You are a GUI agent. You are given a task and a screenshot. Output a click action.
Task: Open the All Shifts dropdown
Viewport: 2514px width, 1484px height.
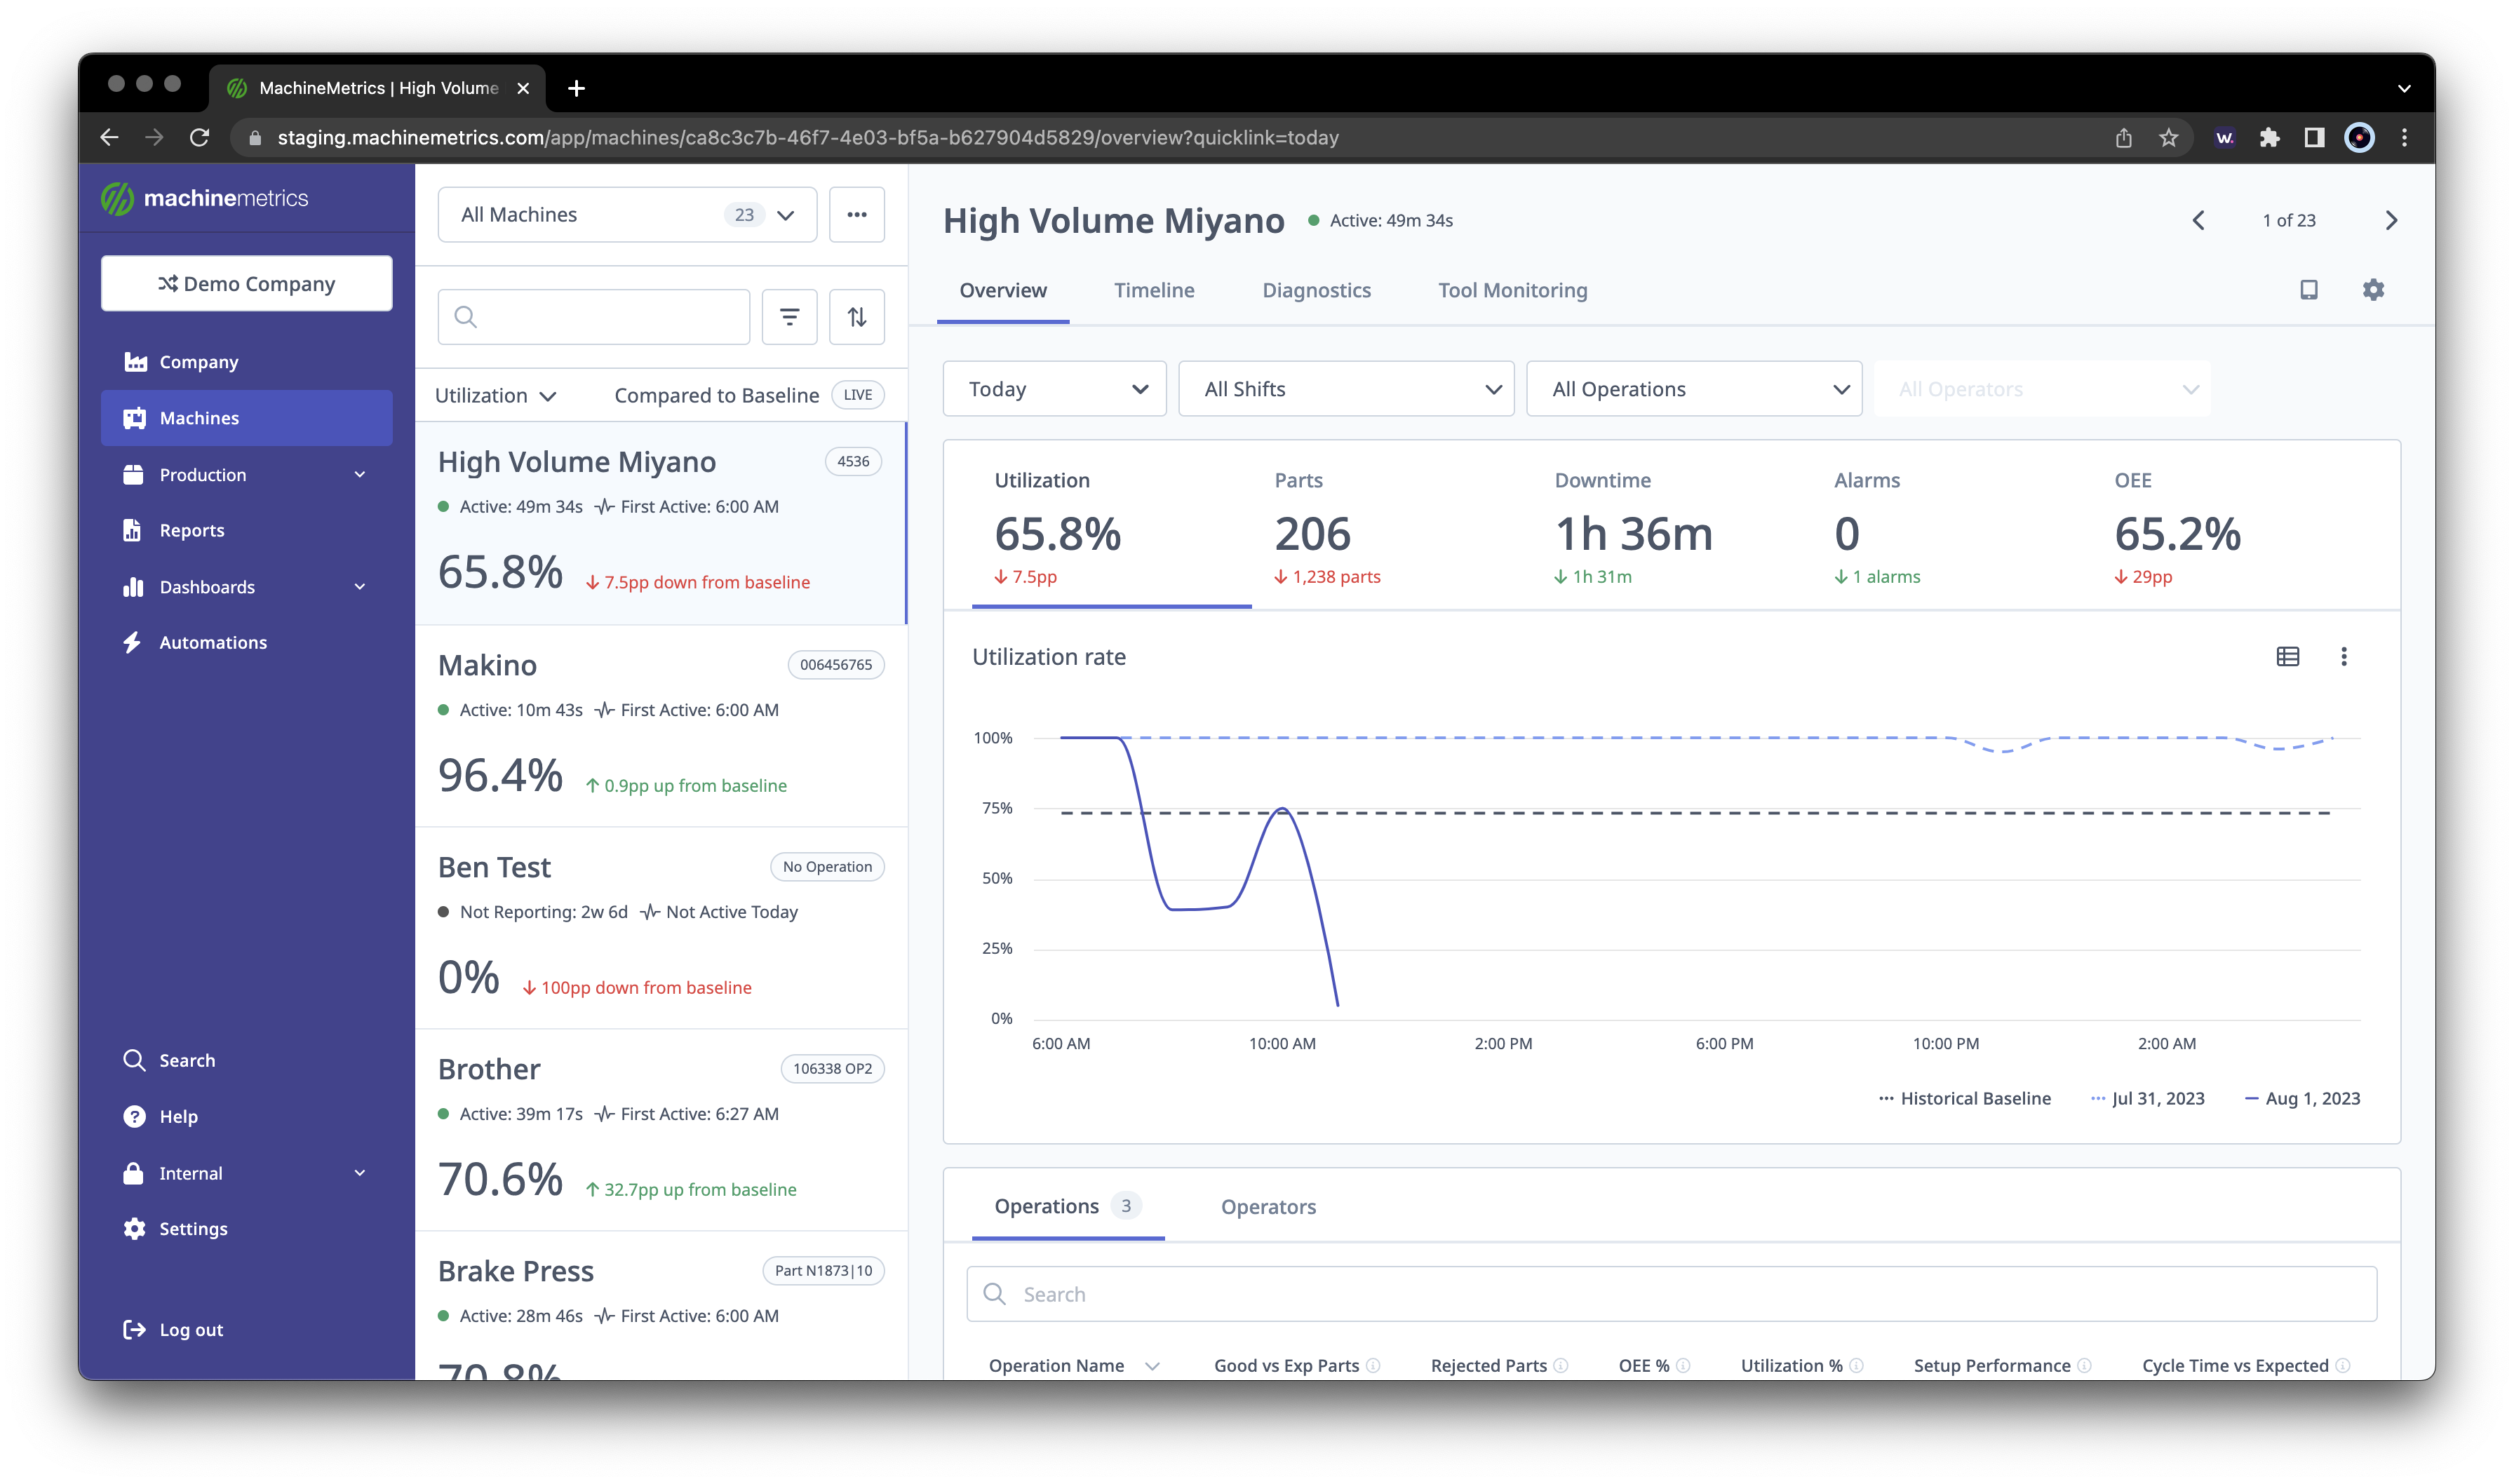coord(1345,389)
